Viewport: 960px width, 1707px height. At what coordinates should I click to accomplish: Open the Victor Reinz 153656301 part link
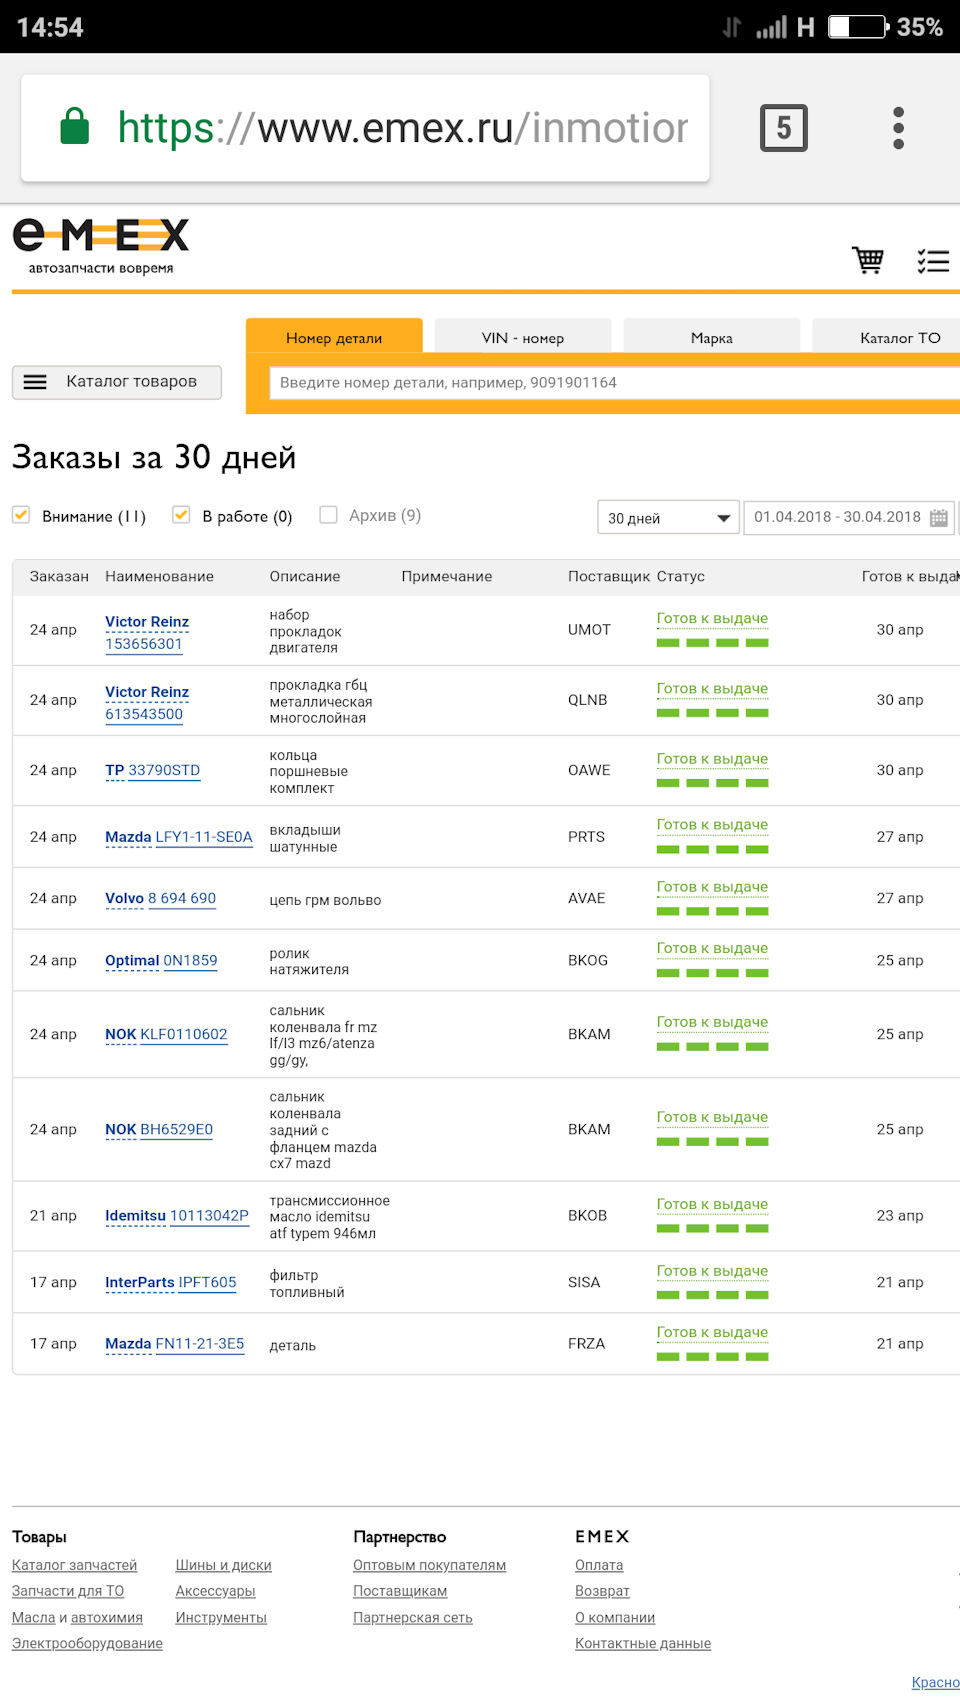pyautogui.click(x=147, y=633)
